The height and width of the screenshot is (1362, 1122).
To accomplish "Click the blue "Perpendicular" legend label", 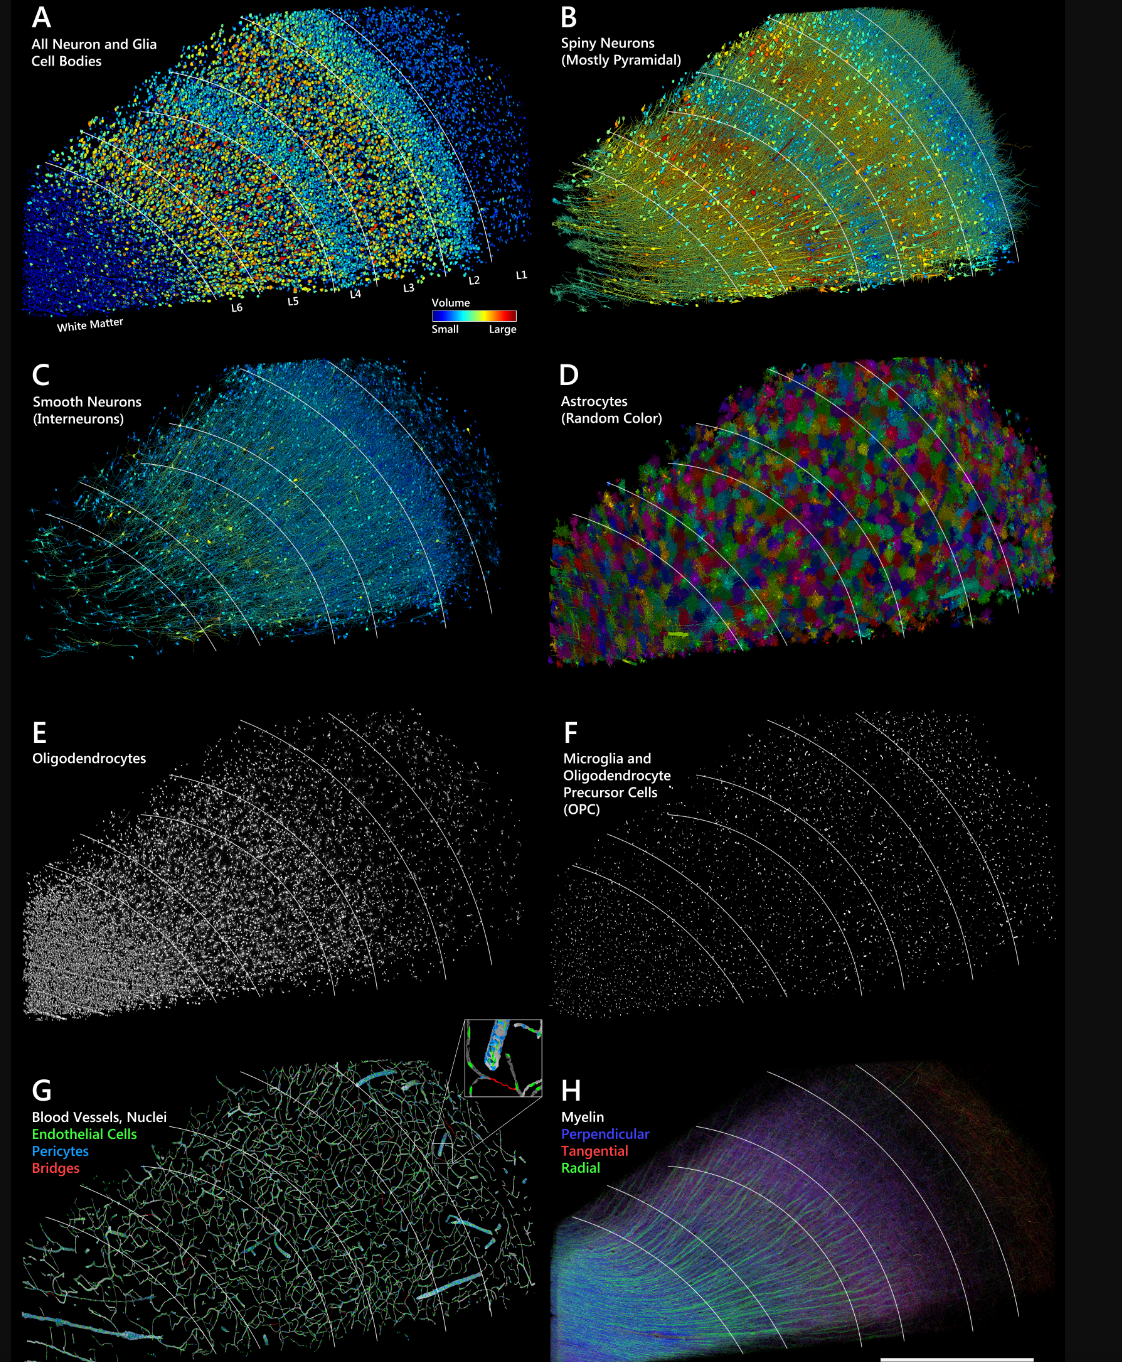I will (605, 1134).
